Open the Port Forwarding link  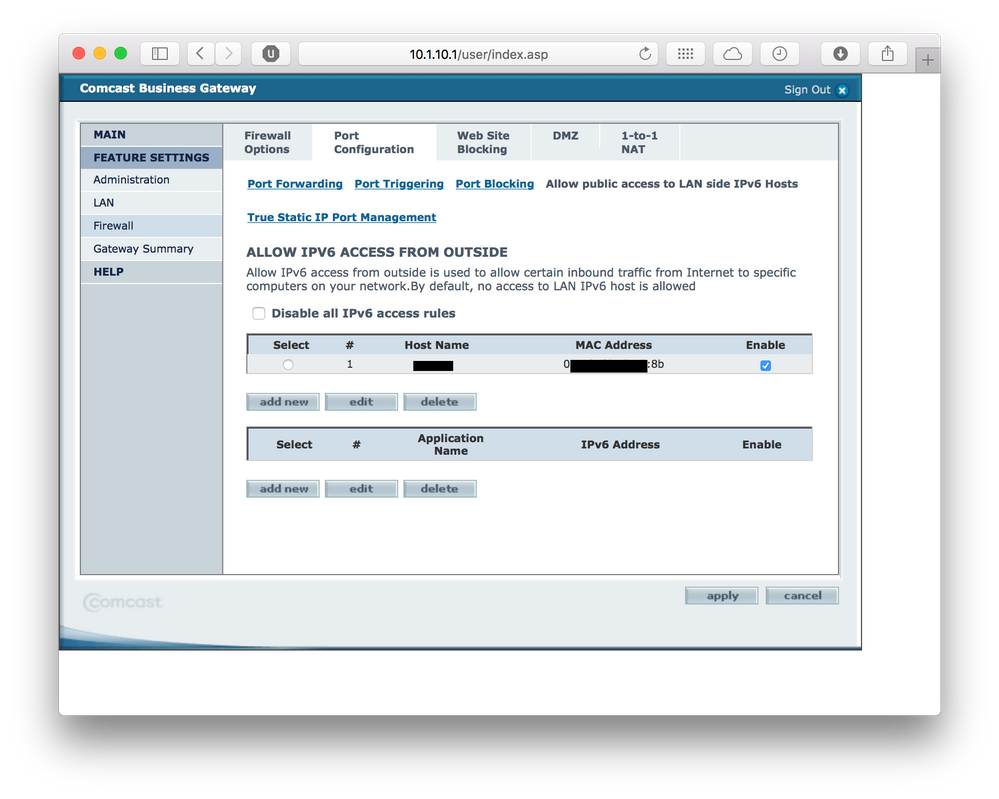coord(295,184)
